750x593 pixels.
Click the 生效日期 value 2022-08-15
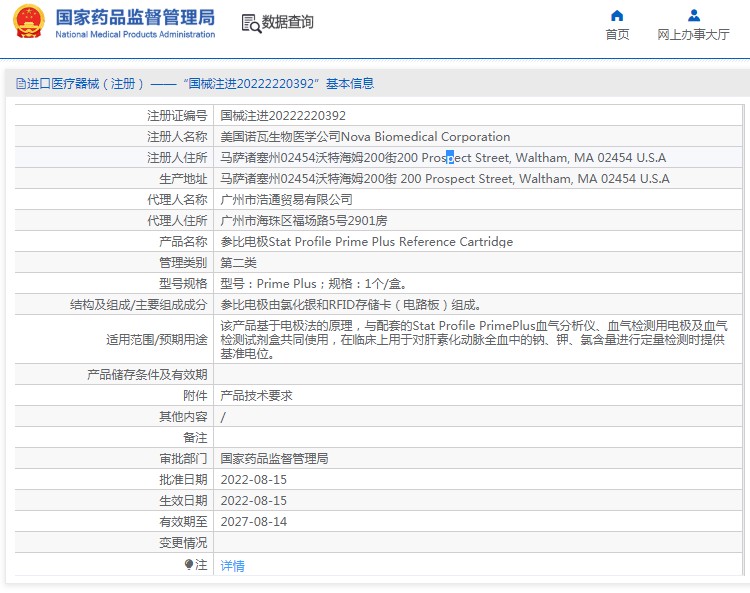254,501
